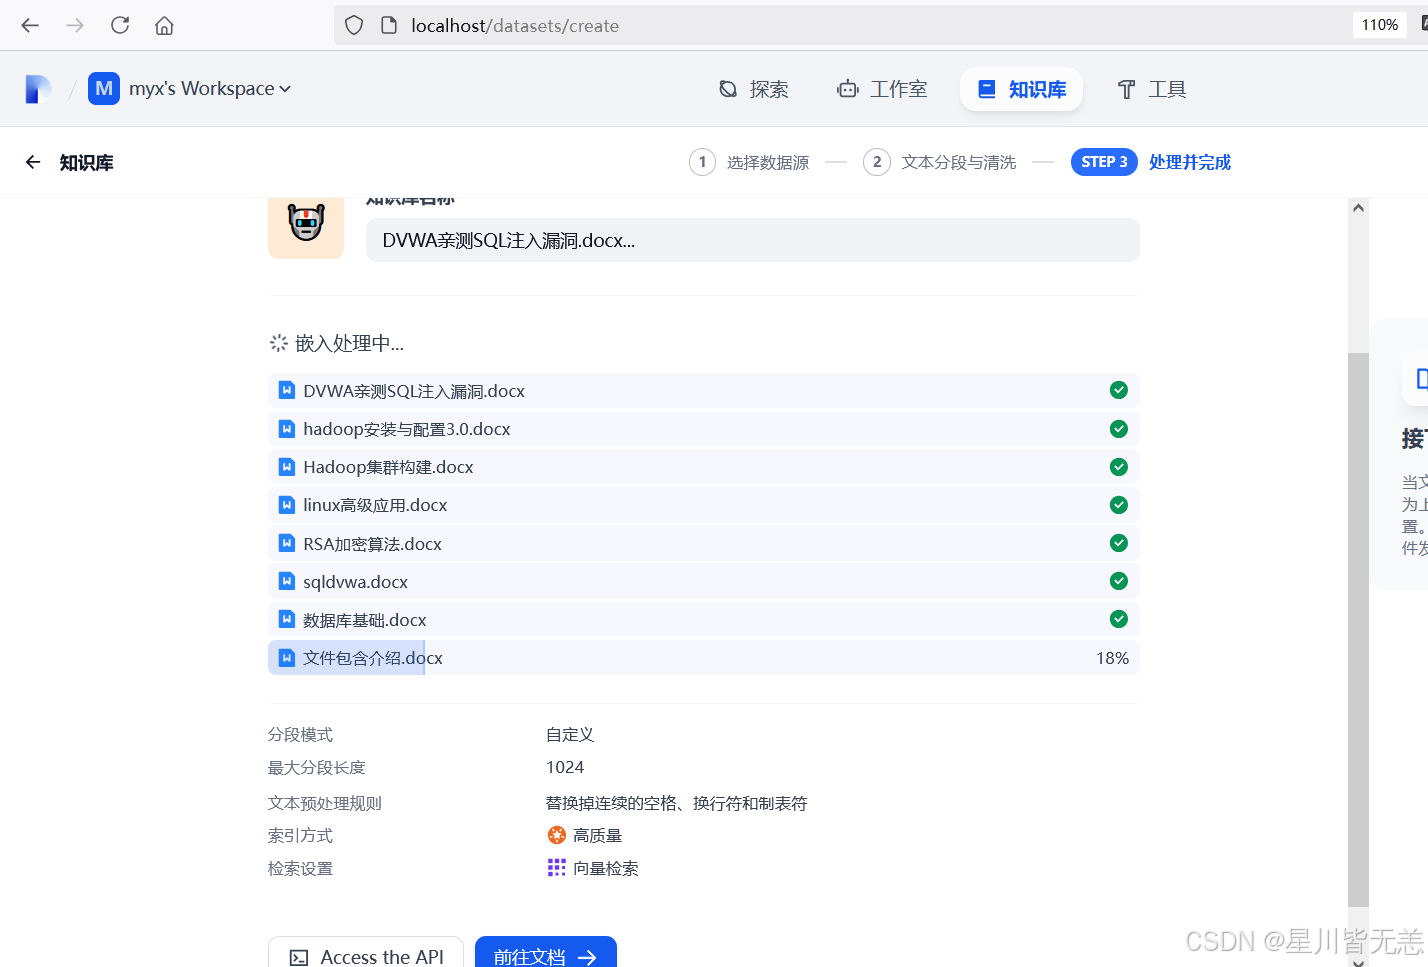Click the page info icon beside the URL

389,25
